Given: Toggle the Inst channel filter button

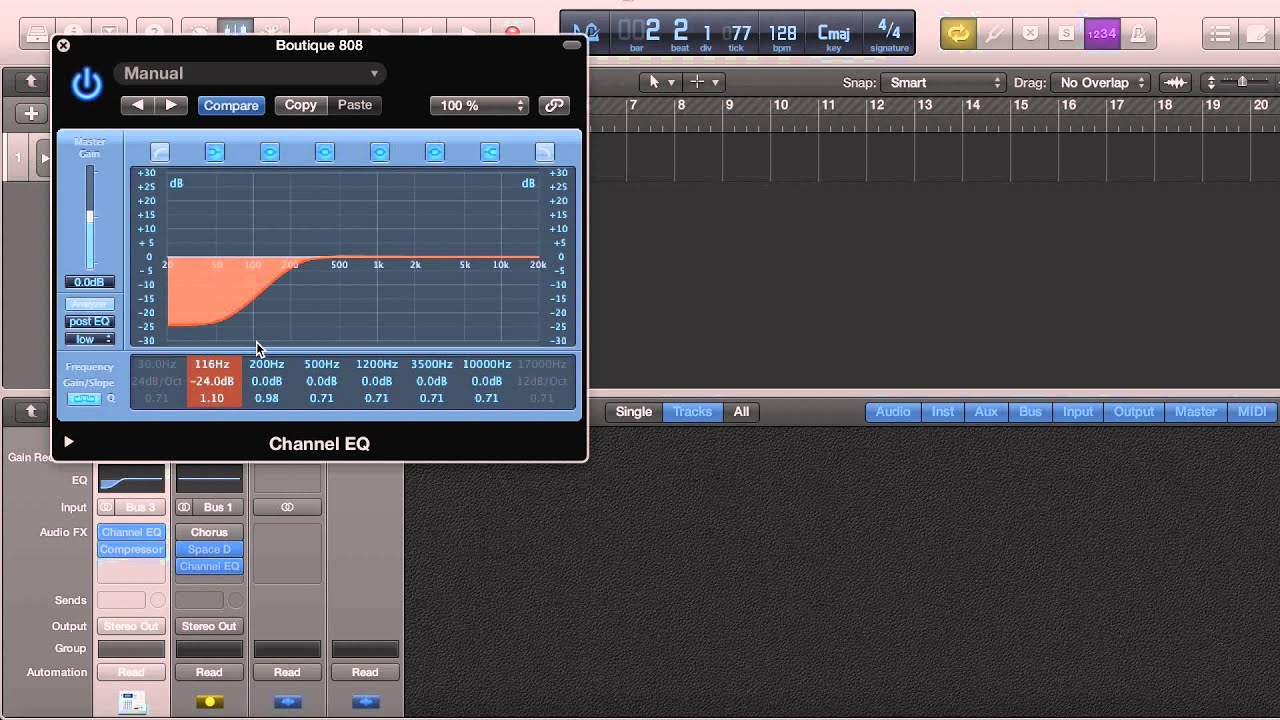Looking at the screenshot, I should point(943,412).
